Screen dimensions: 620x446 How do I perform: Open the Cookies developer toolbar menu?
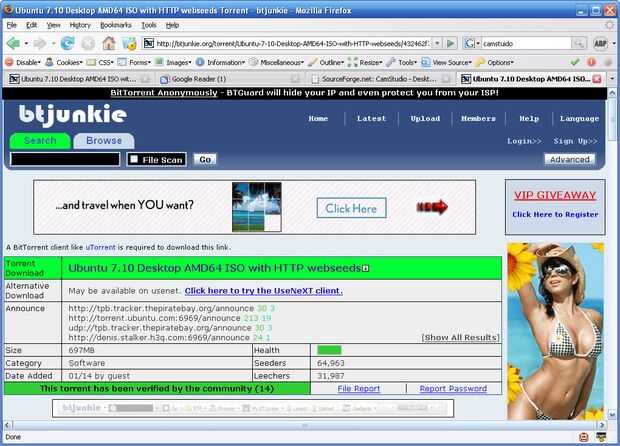[64, 62]
